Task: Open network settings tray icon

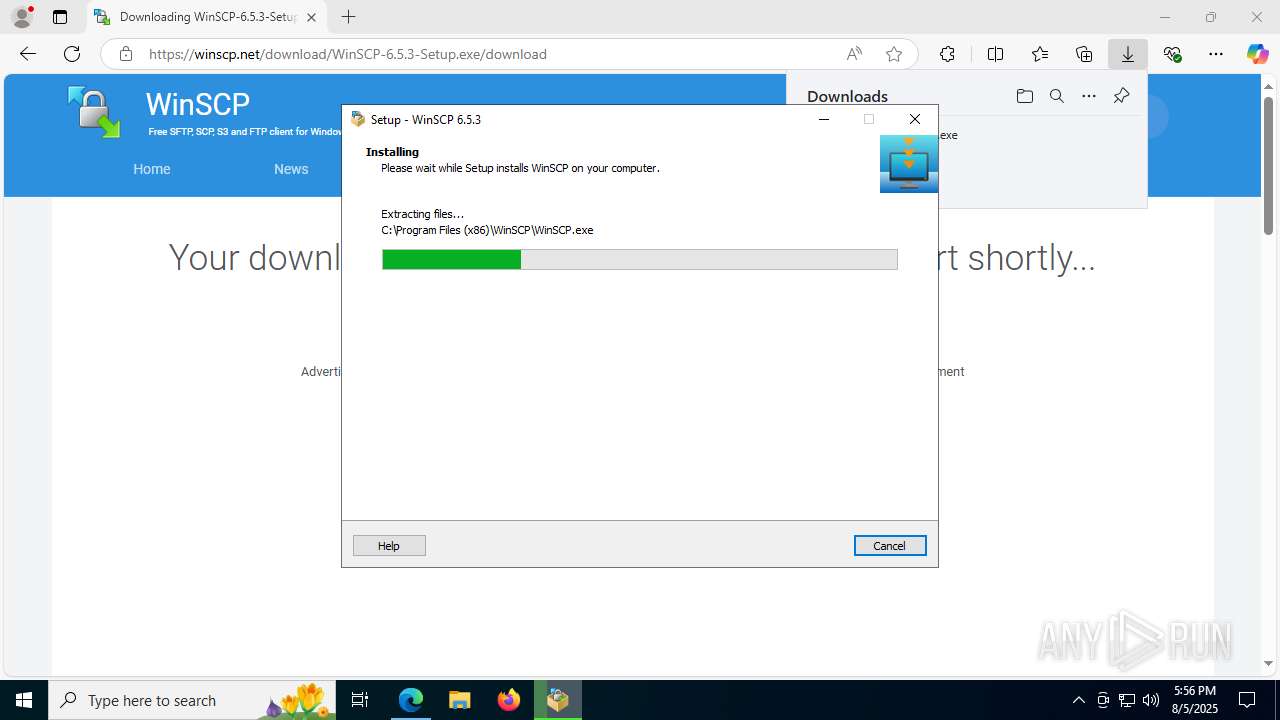Action: click(1127, 700)
